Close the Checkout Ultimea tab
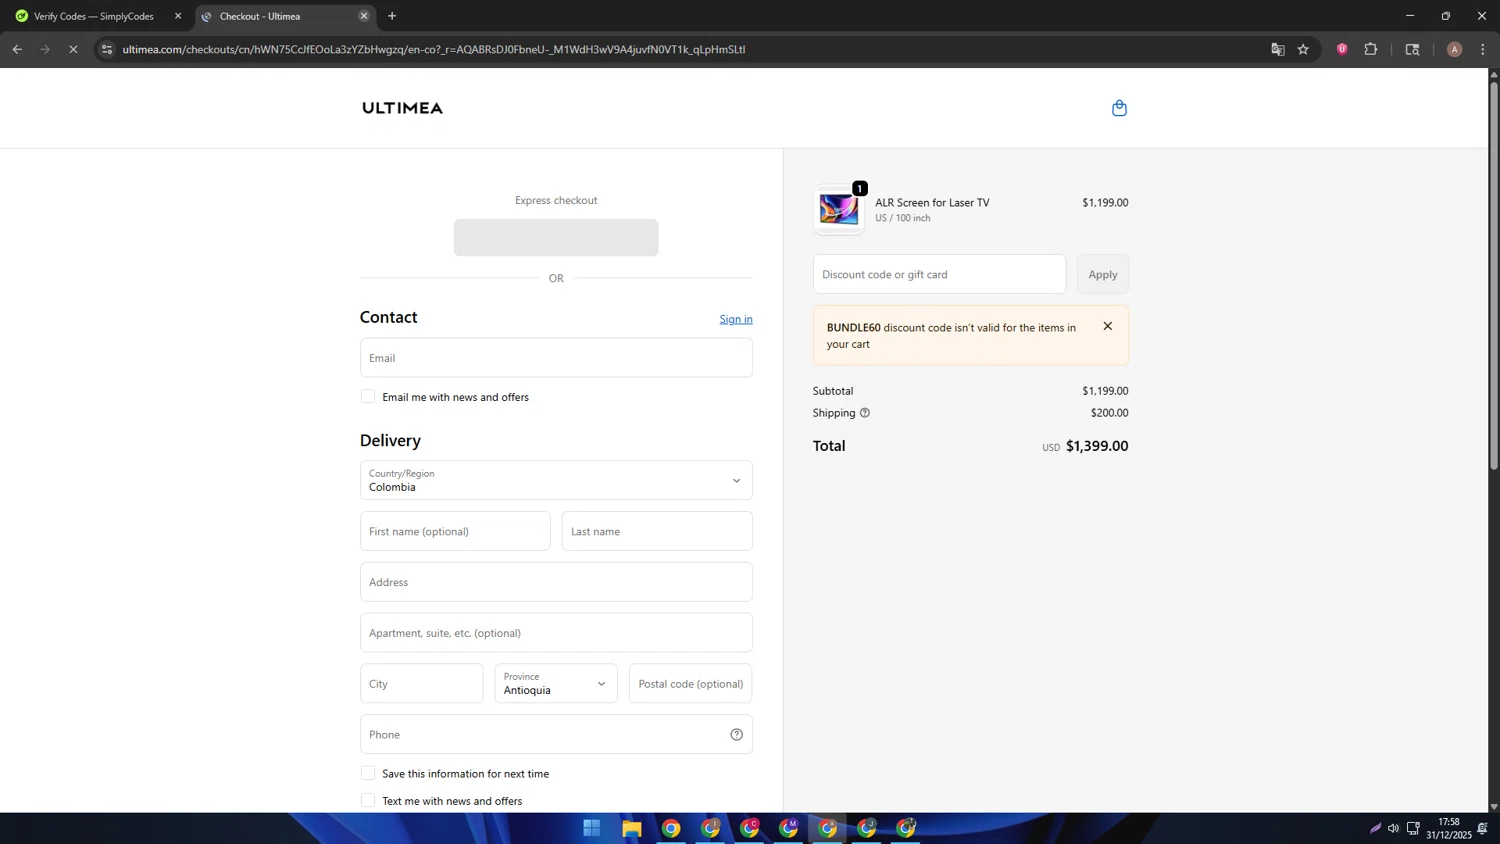Screen dimensions: 1500x844 (x=364, y=16)
